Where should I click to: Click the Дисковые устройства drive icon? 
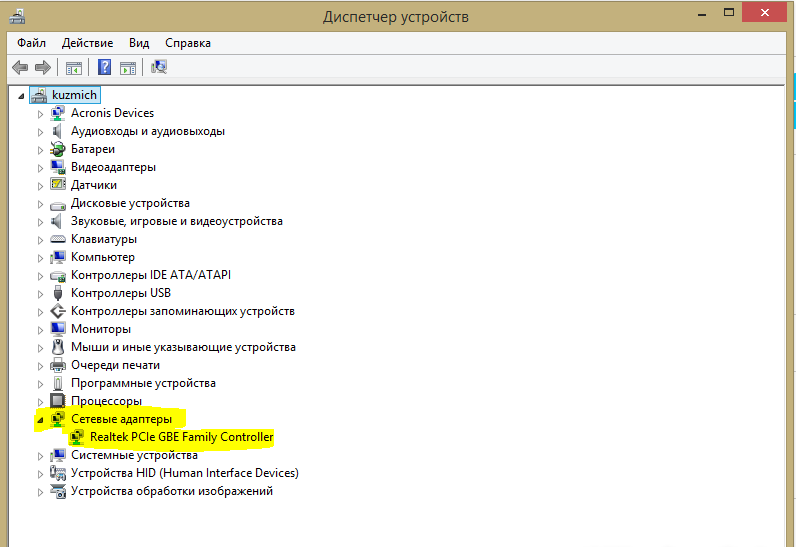pyautogui.click(x=58, y=205)
